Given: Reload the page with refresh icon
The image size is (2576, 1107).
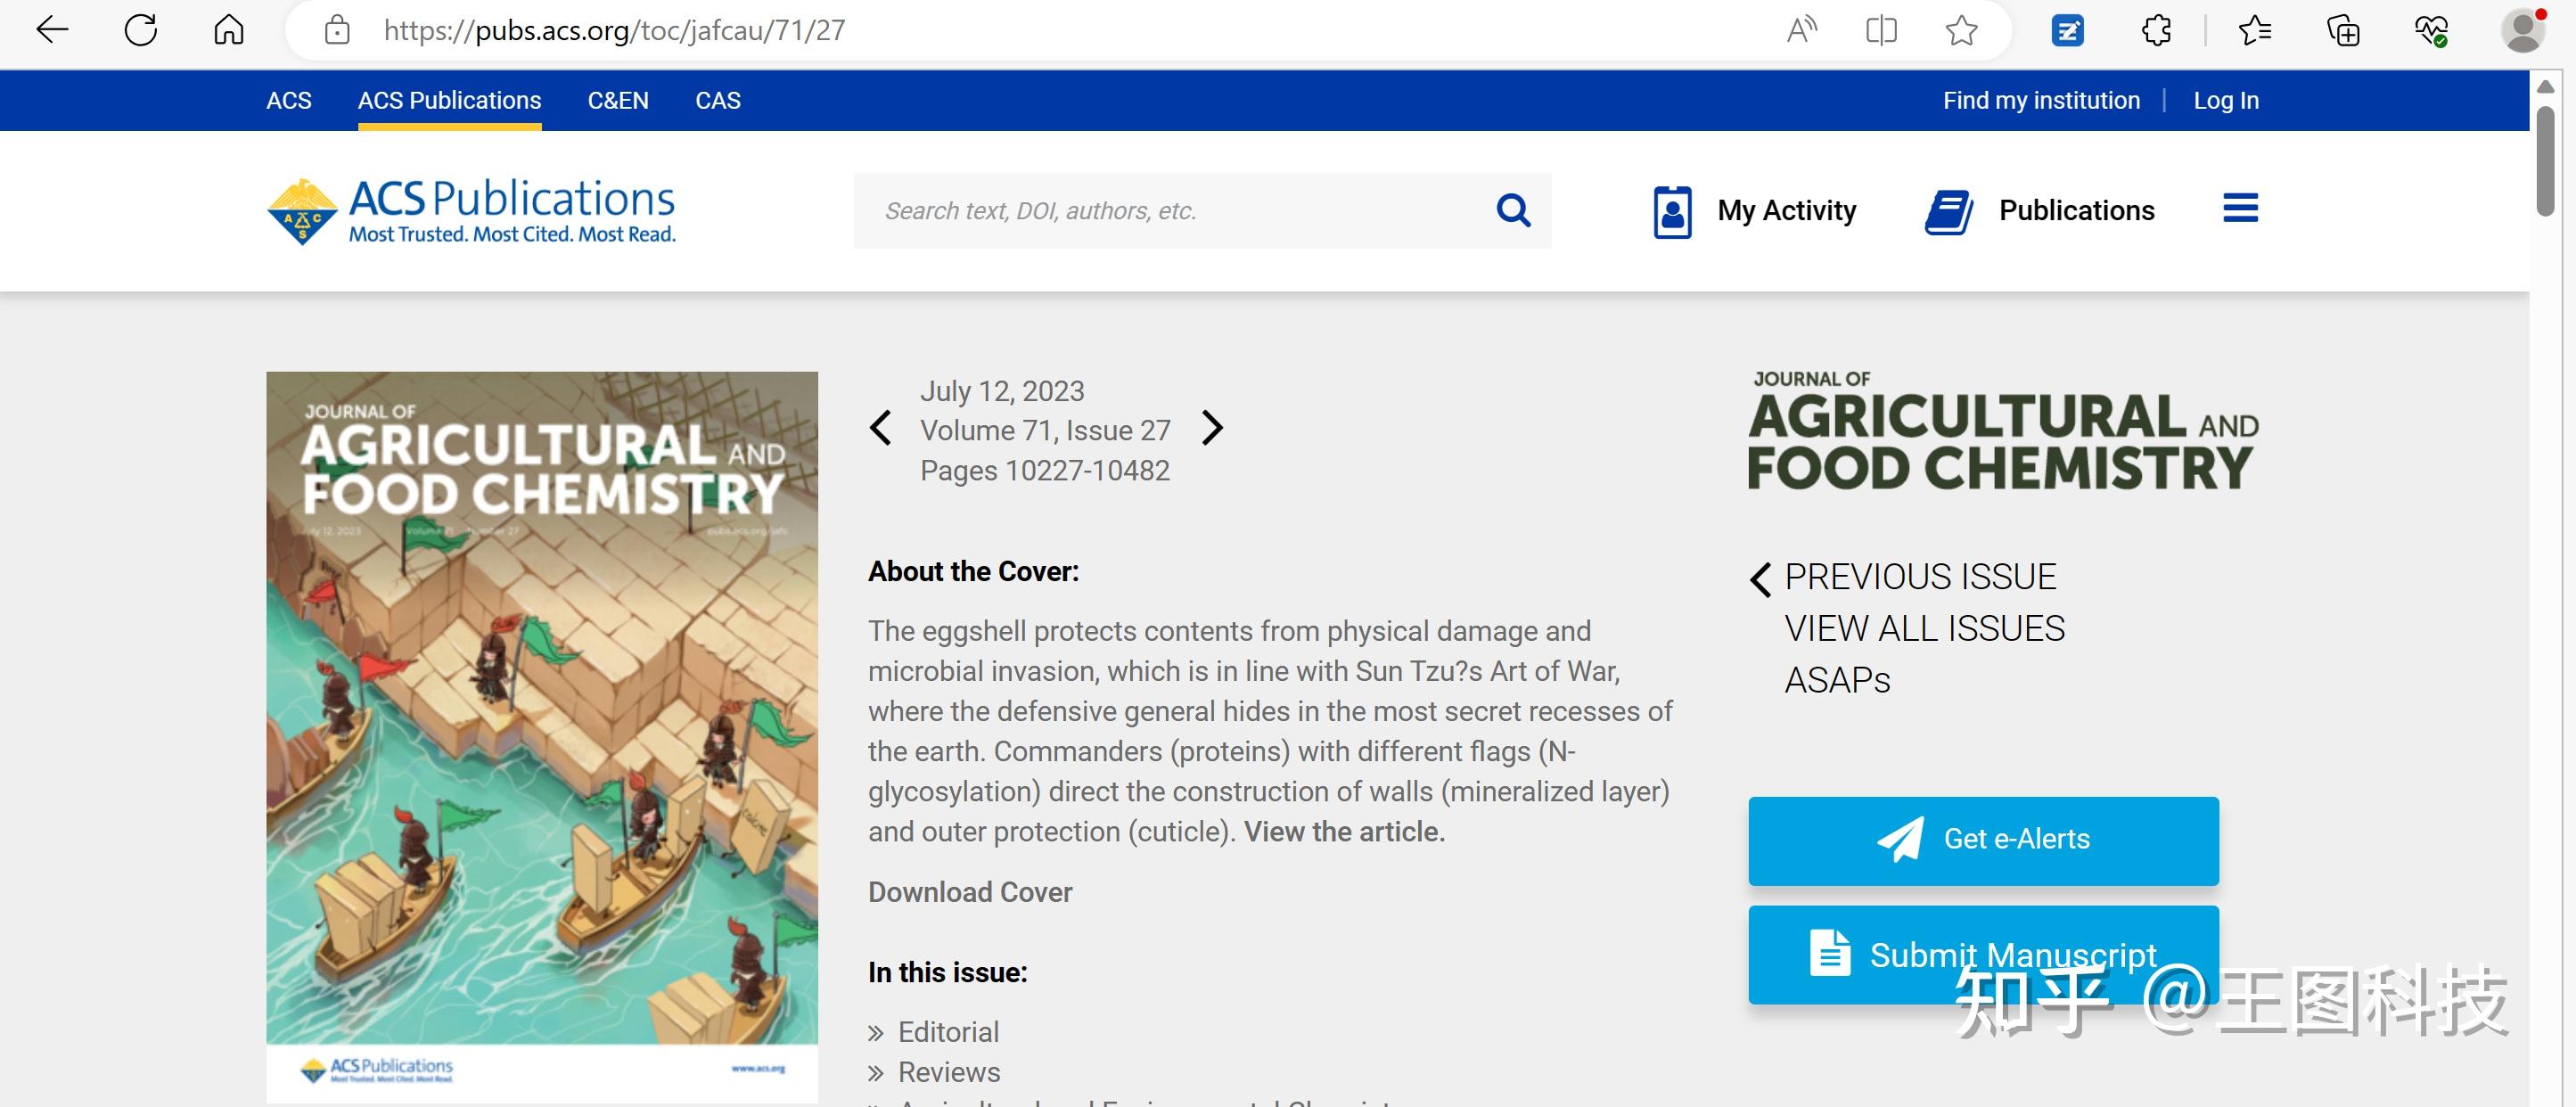Looking at the screenshot, I should click(141, 30).
